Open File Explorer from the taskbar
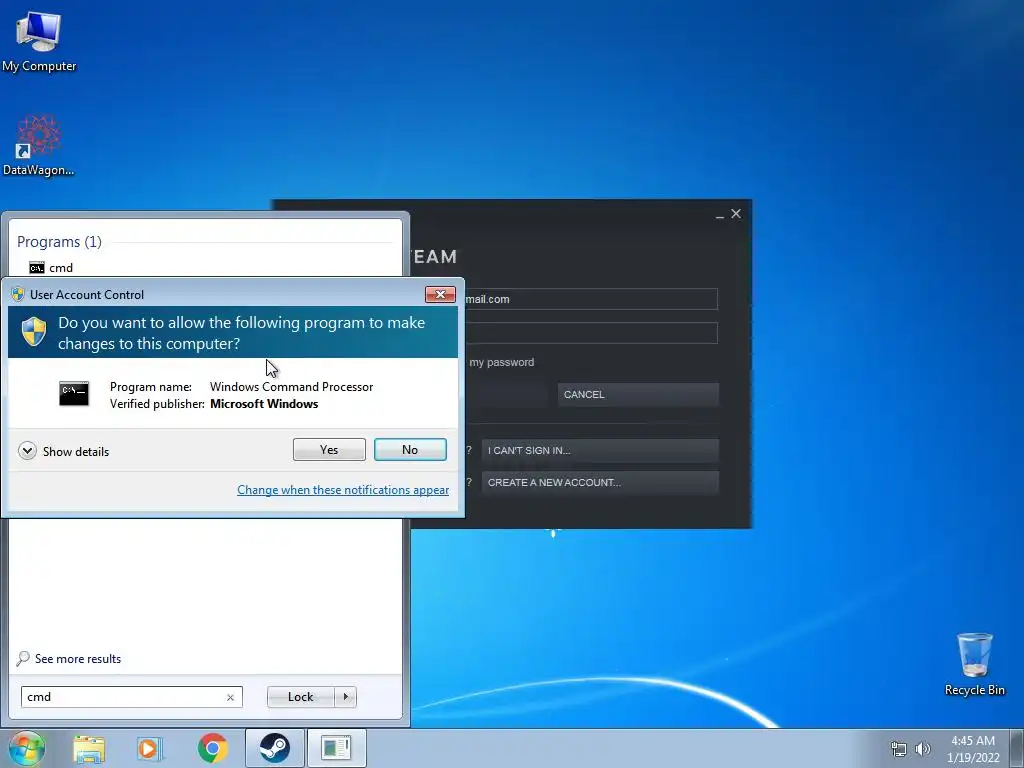The width and height of the screenshot is (1024, 768). click(89, 748)
